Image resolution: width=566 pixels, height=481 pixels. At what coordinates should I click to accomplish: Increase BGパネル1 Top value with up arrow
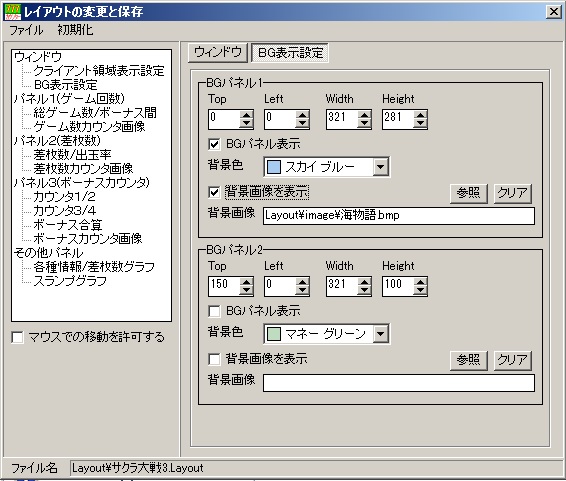[x=246, y=115]
